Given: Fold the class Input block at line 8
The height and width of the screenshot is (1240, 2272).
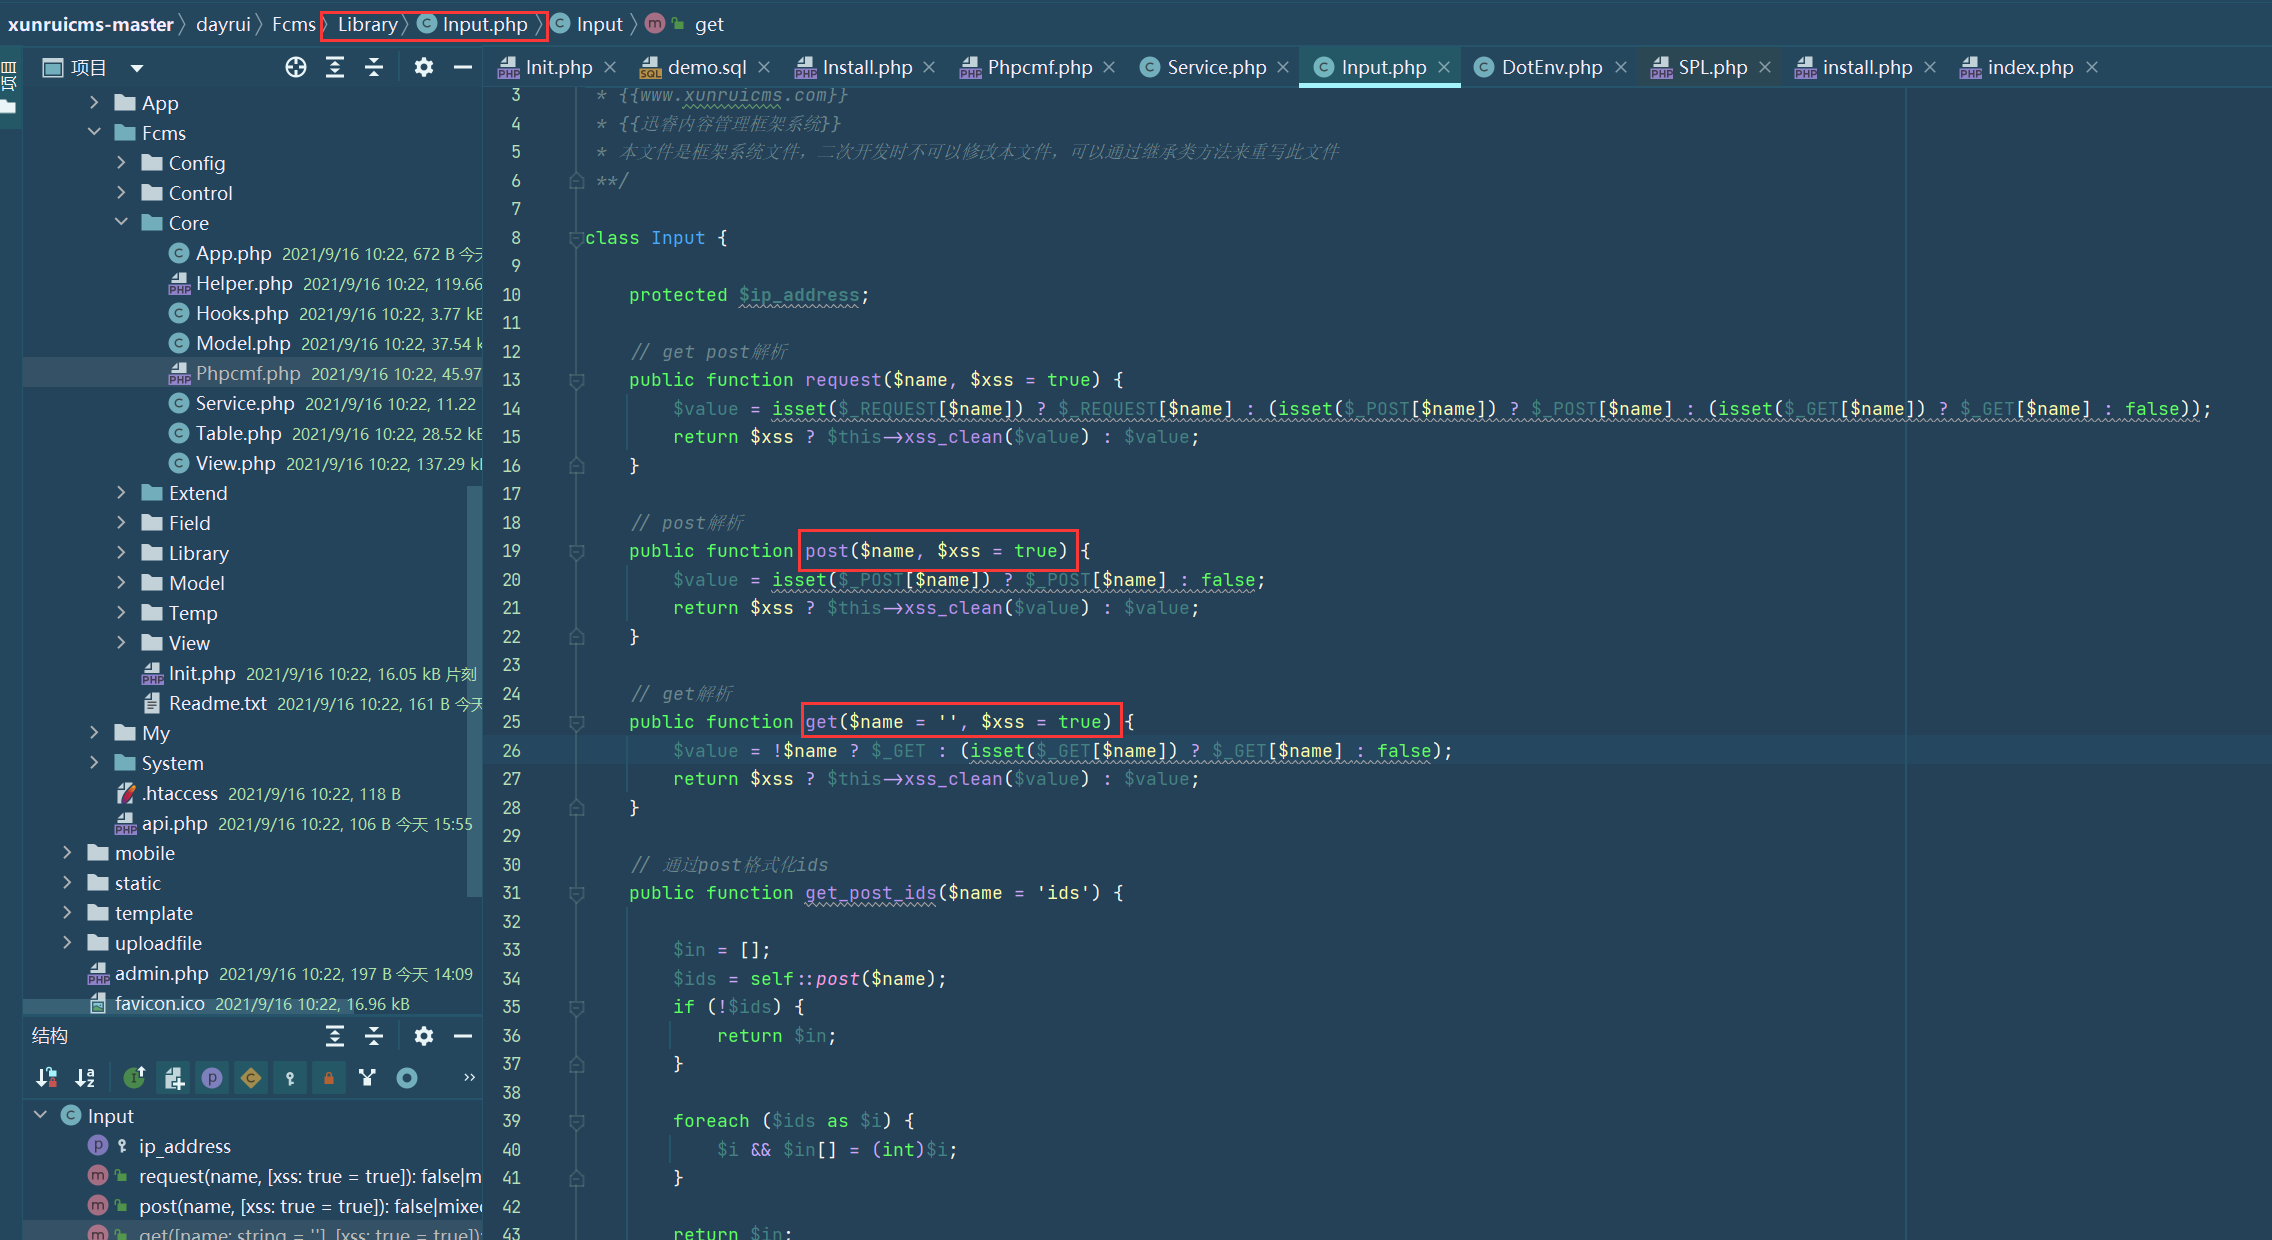Looking at the screenshot, I should coord(576,238).
